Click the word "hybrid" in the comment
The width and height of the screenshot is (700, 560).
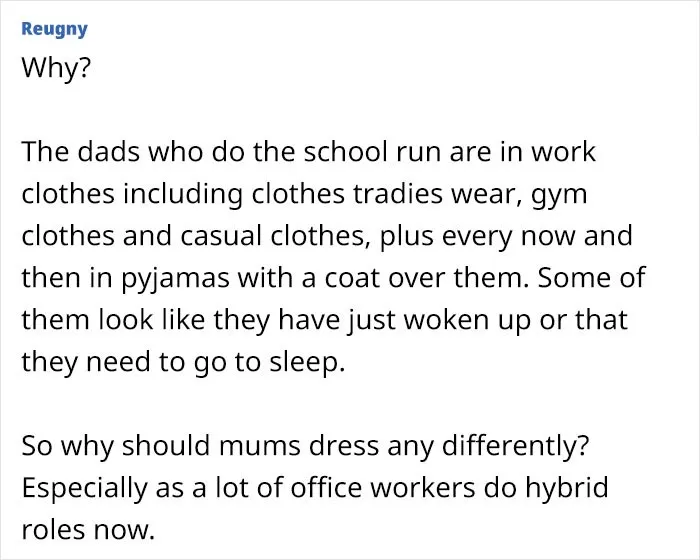[x=567, y=489]
